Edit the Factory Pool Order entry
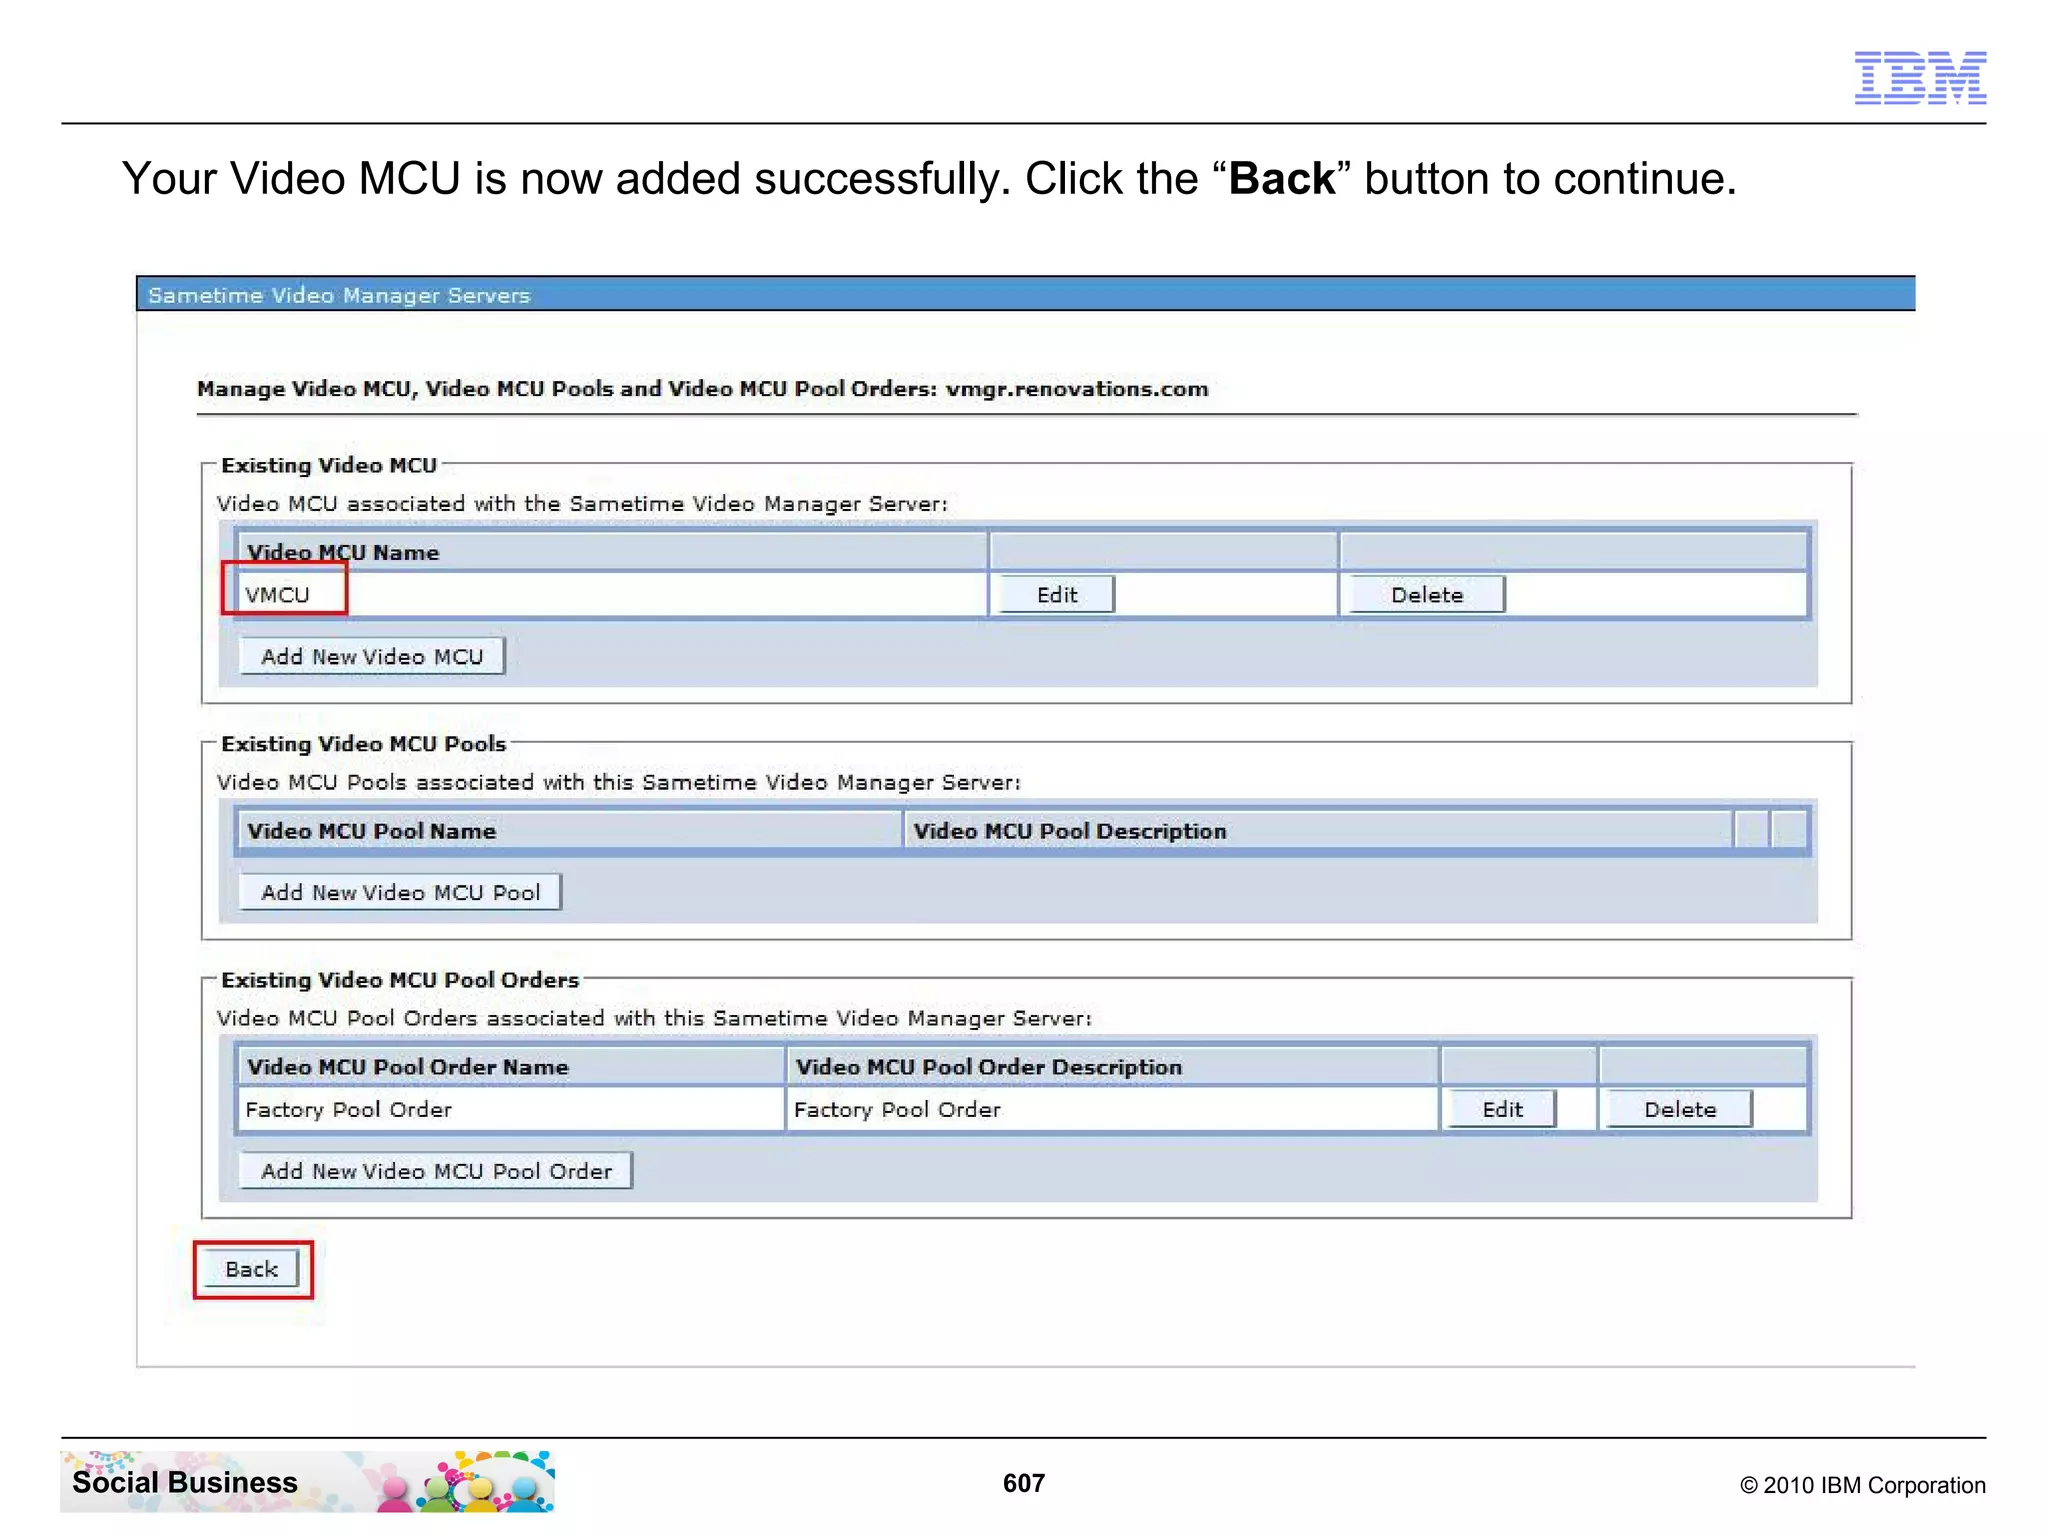This screenshot has height=1536, width=2048. [1502, 1109]
